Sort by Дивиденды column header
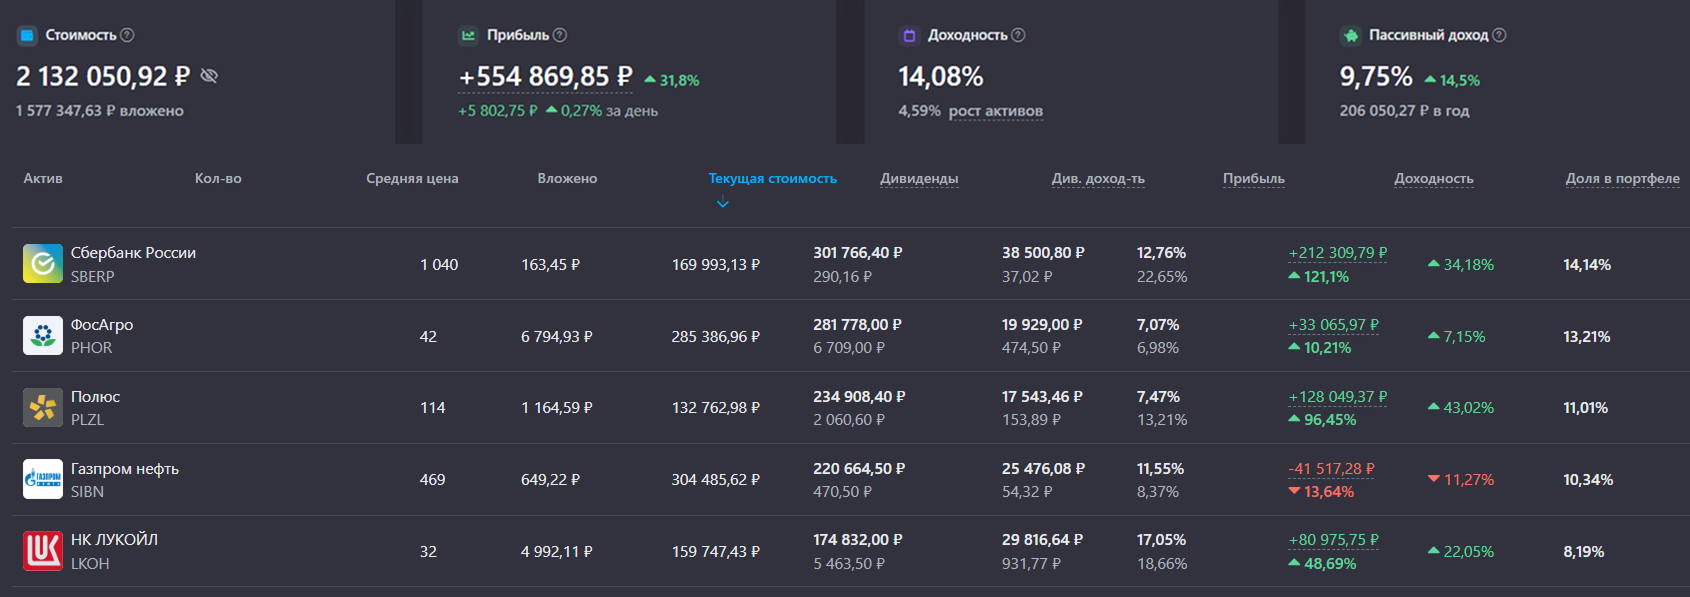 coord(919,178)
